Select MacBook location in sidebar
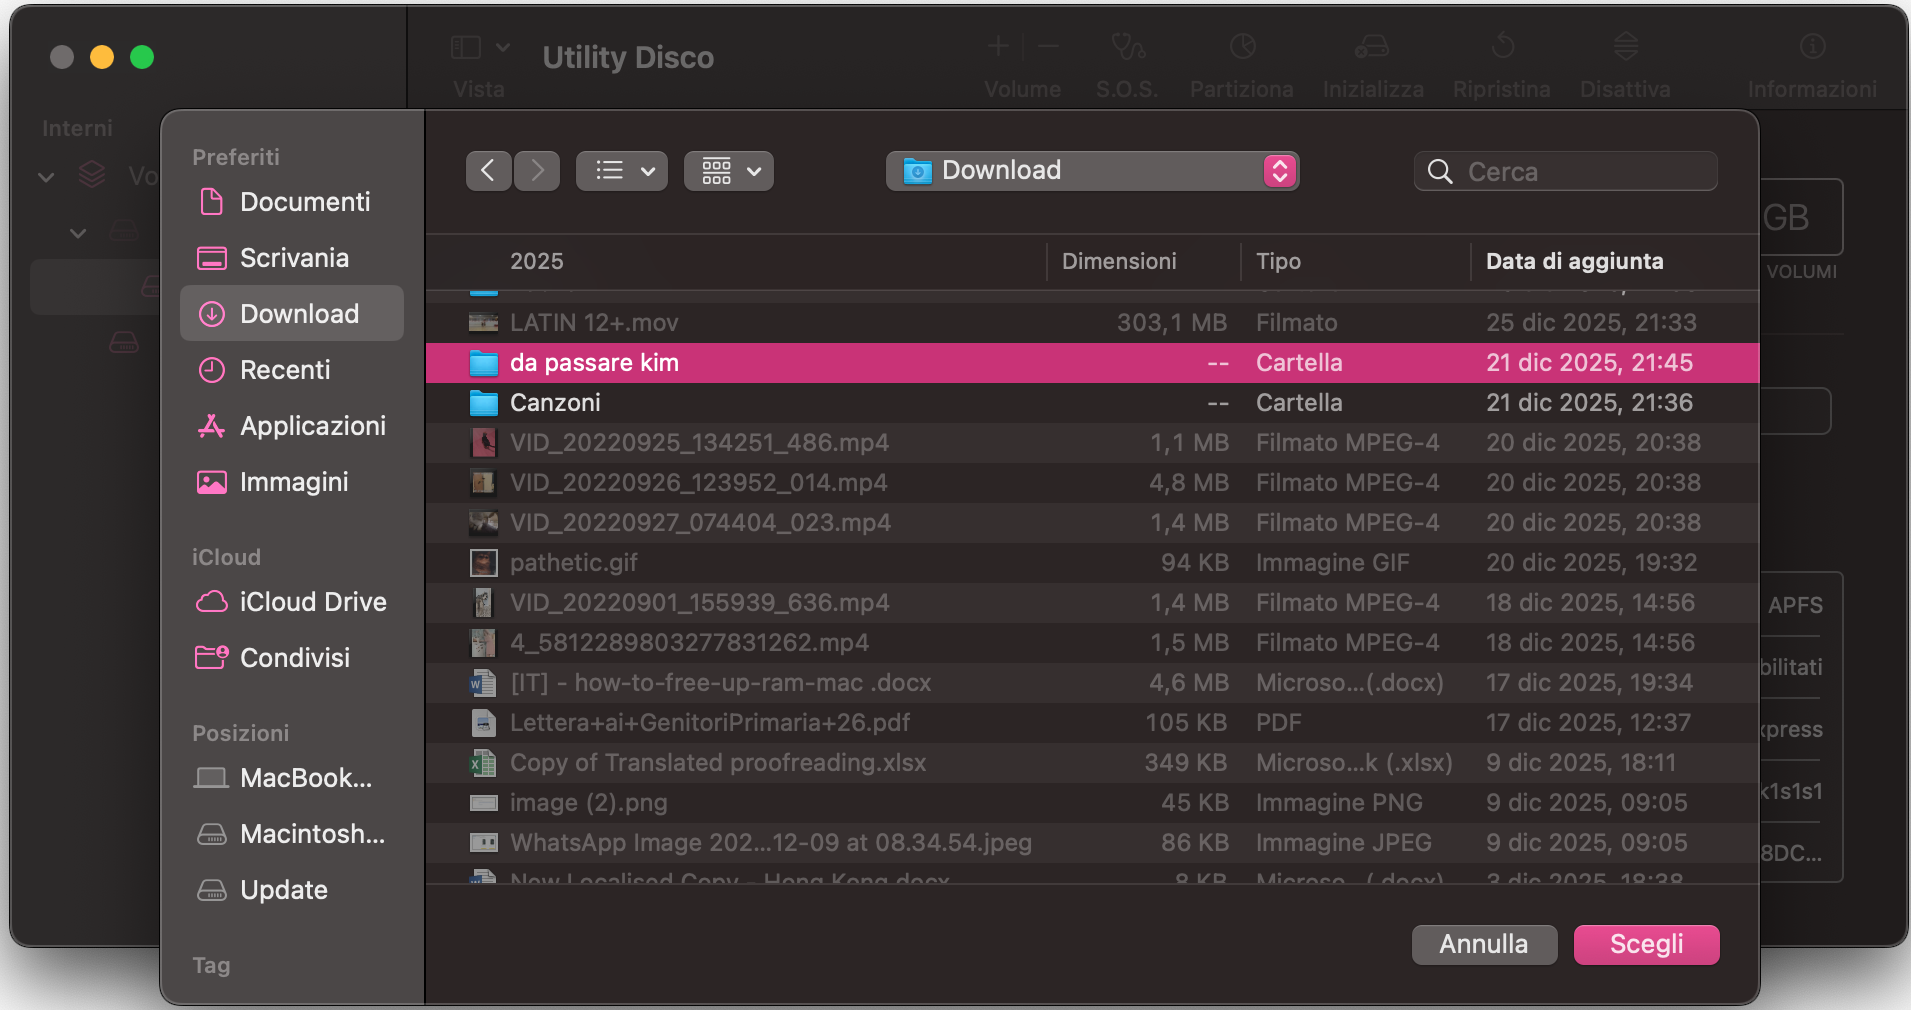The width and height of the screenshot is (1911, 1010). point(291,778)
